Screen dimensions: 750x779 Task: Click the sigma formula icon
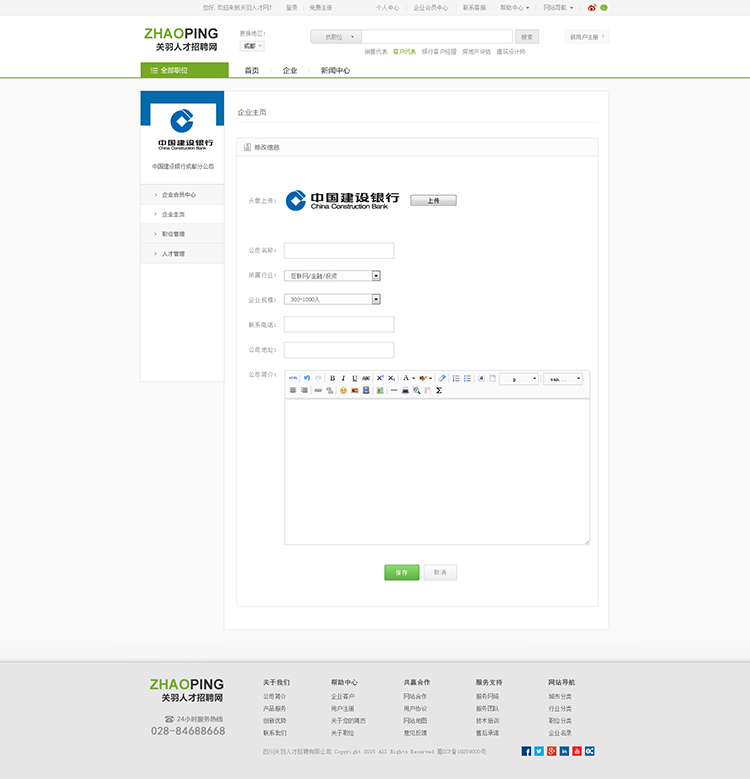439,390
